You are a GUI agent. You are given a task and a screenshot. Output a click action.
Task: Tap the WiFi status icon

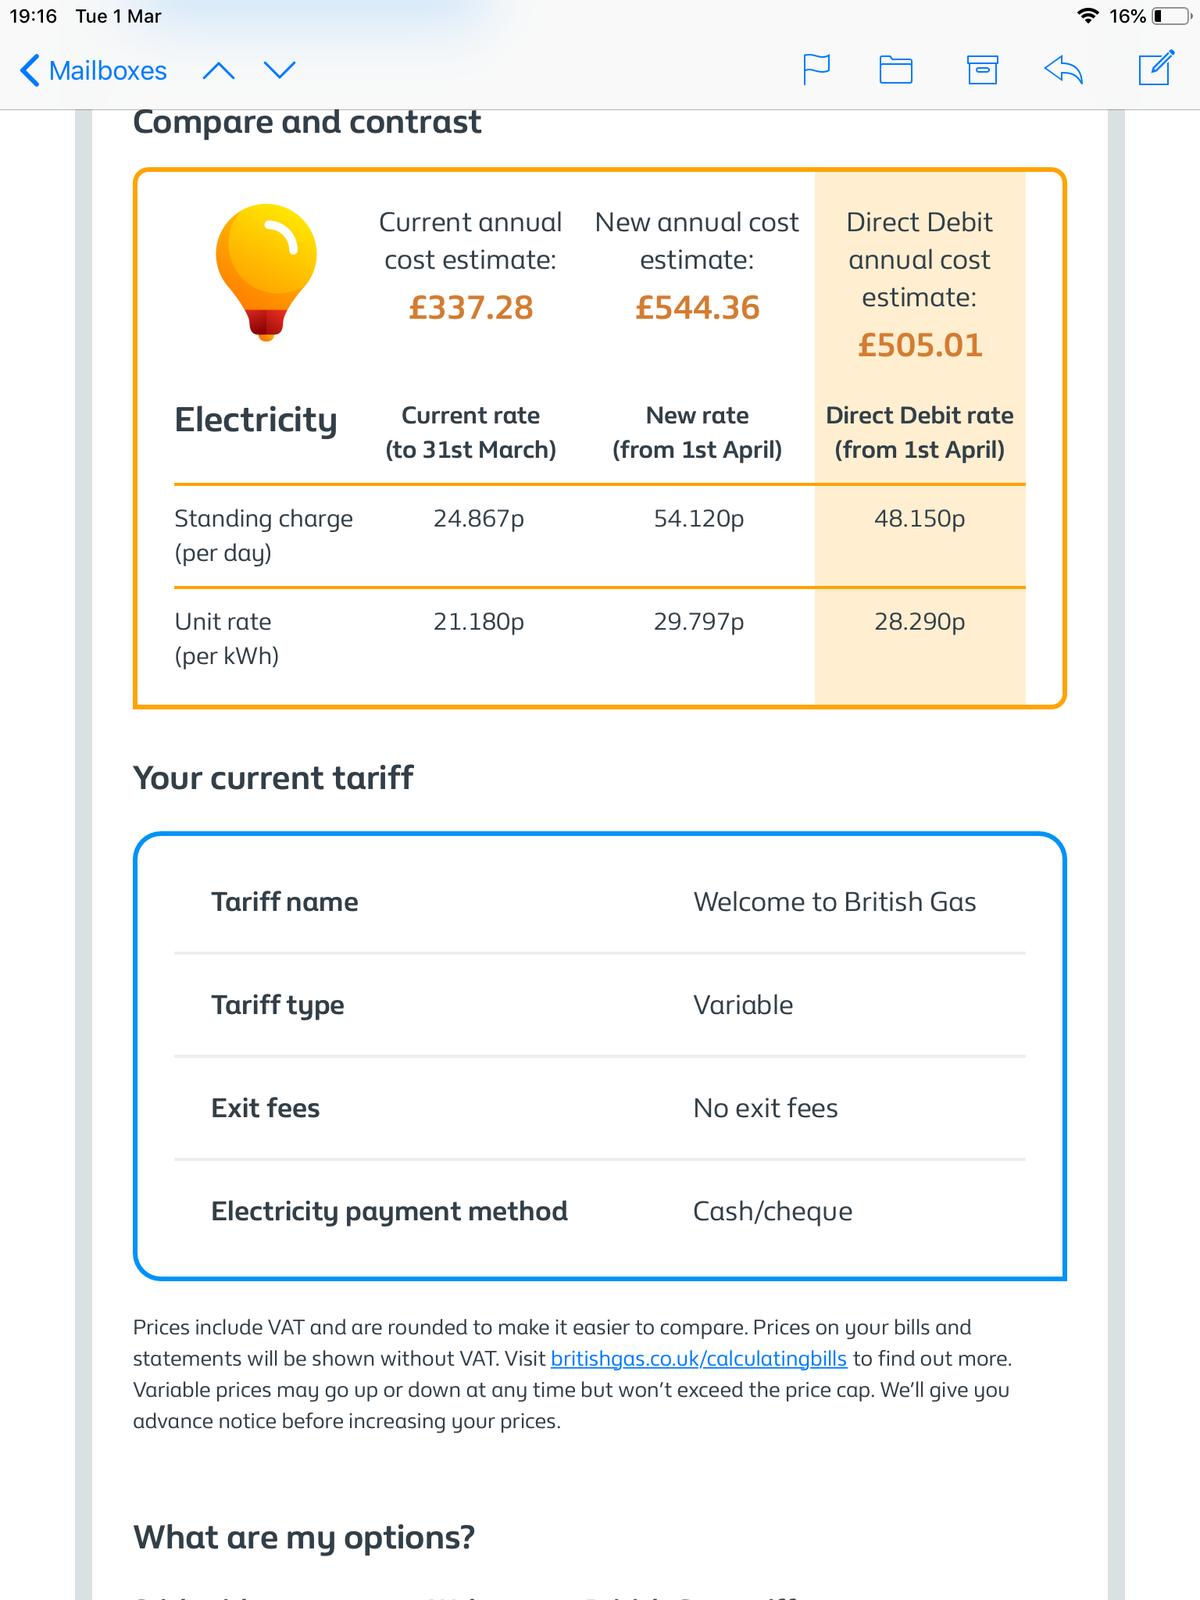(x=1087, y=16)
